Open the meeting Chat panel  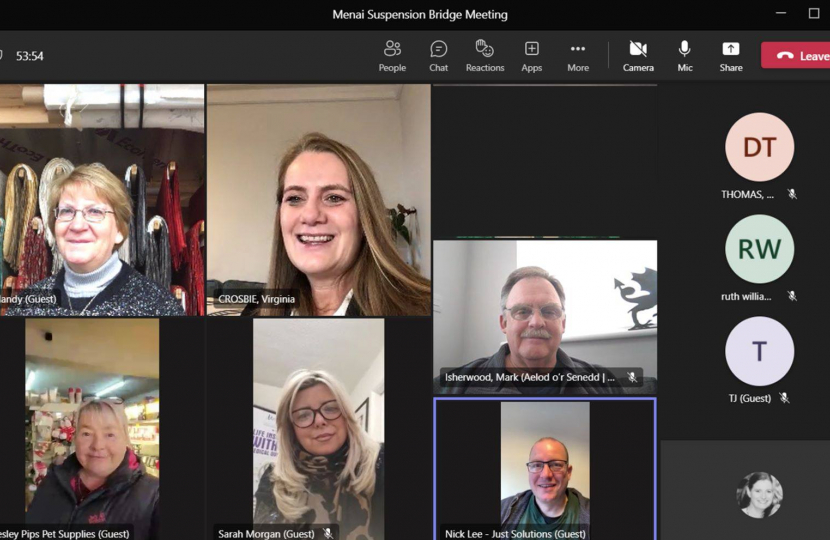(x=438, y=55)
